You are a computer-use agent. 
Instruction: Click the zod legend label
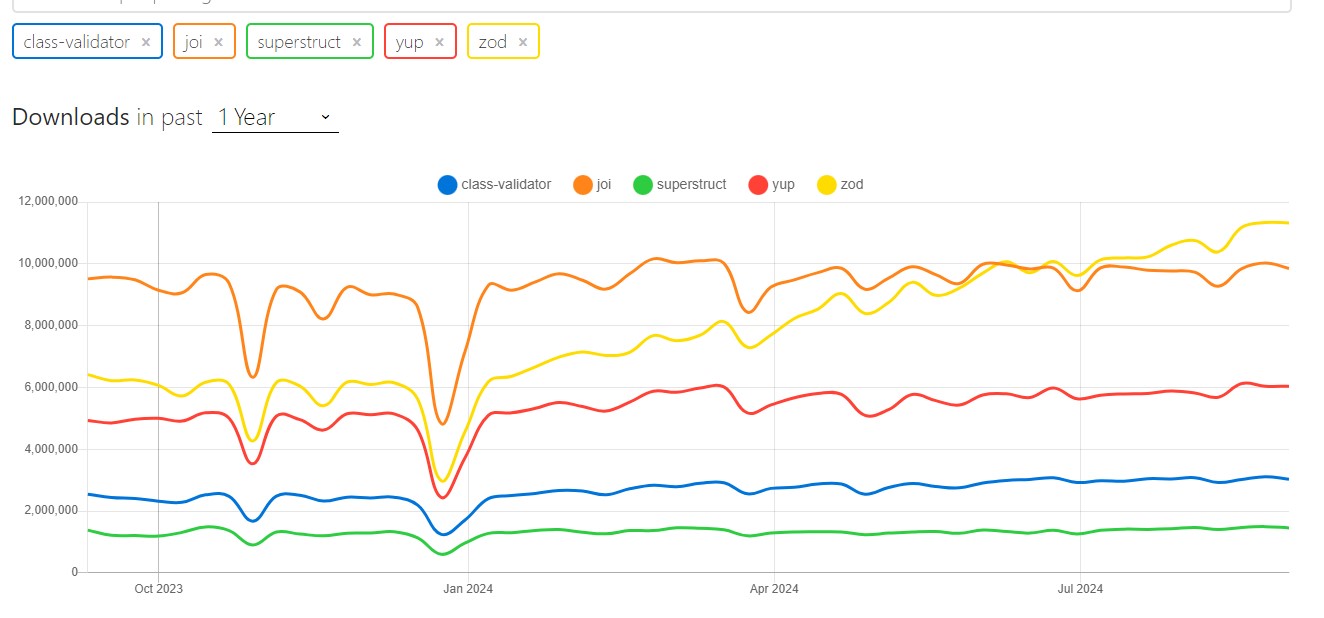[852, 185]
